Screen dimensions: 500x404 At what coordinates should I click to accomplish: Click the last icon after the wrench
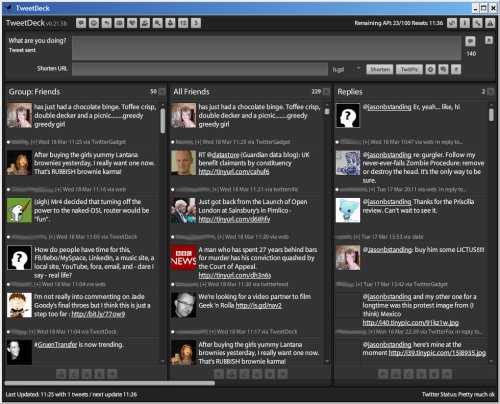[490, 23]
